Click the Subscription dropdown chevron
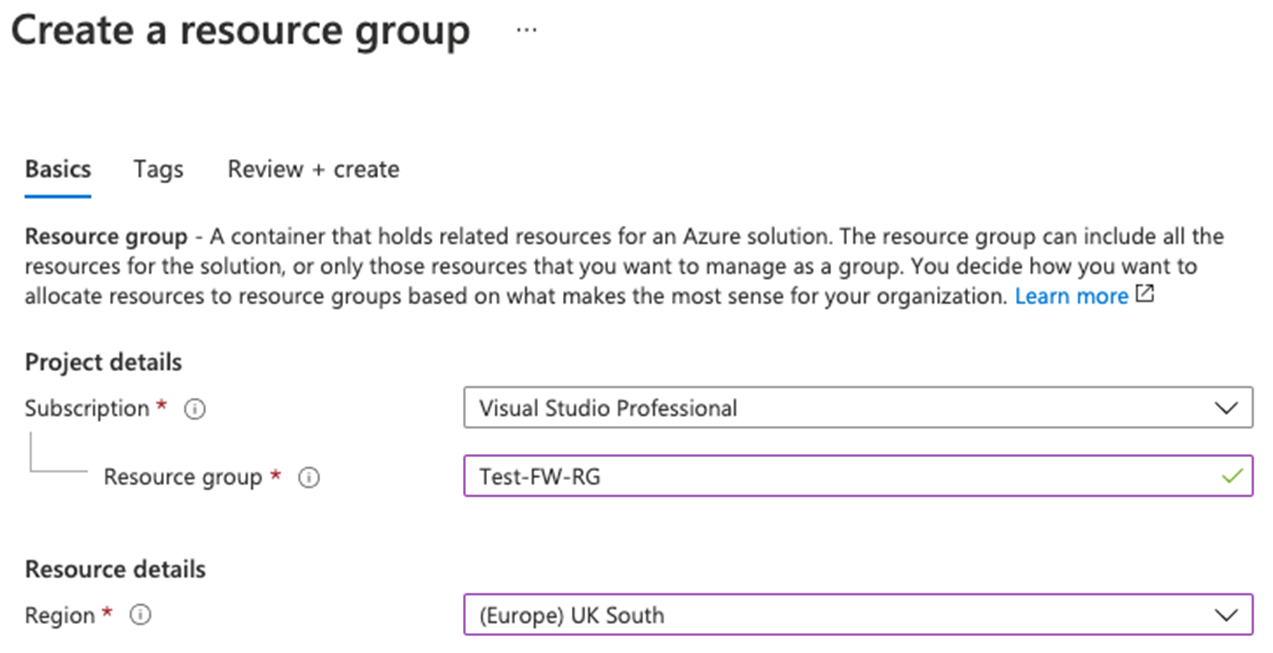The width and height of the screenshot is (1273, 653). pos(1229,408)
